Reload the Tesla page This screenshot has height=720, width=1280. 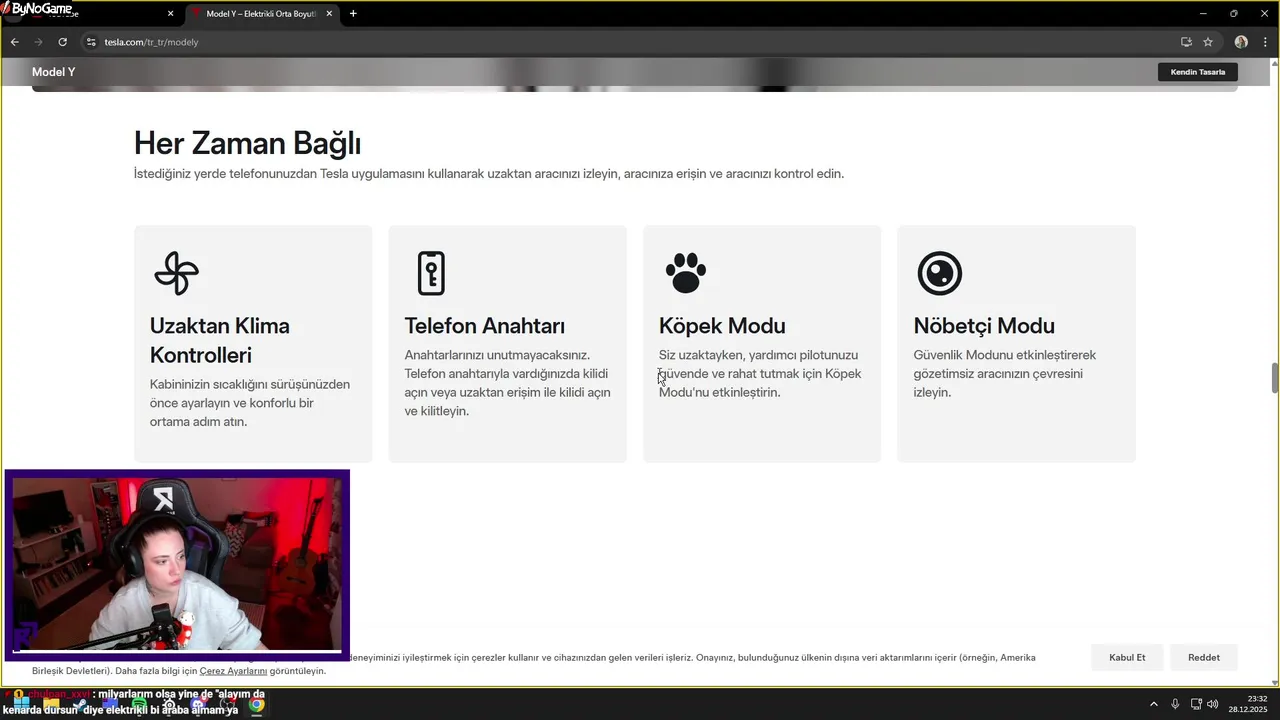click(62, 42)
